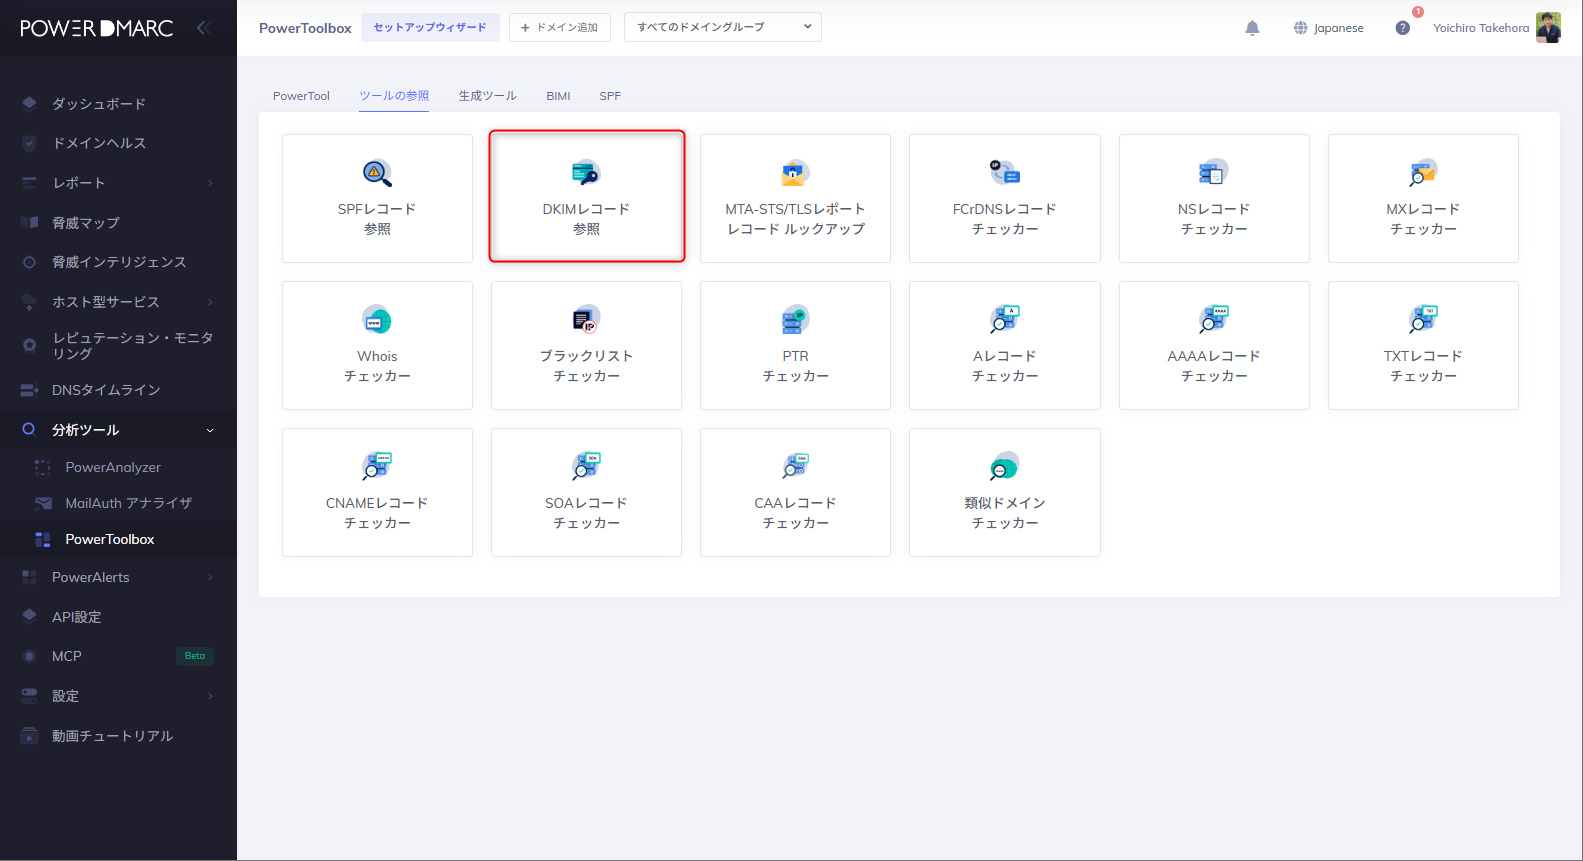
Task: Click the Japanese language label
Action: pos(1339,28)
